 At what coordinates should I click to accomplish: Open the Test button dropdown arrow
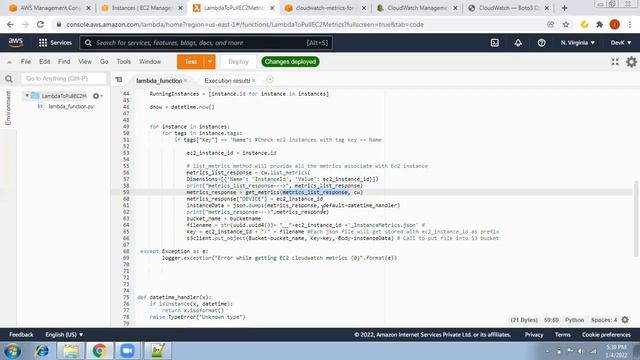pos(210,62)
